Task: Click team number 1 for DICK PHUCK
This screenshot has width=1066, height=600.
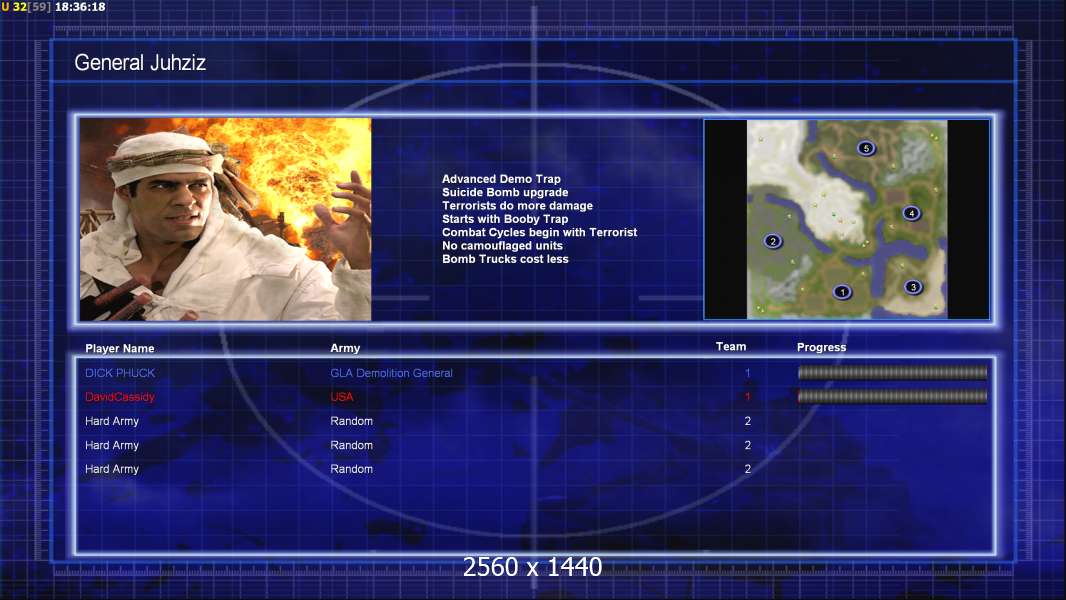Action: point(747,373)
